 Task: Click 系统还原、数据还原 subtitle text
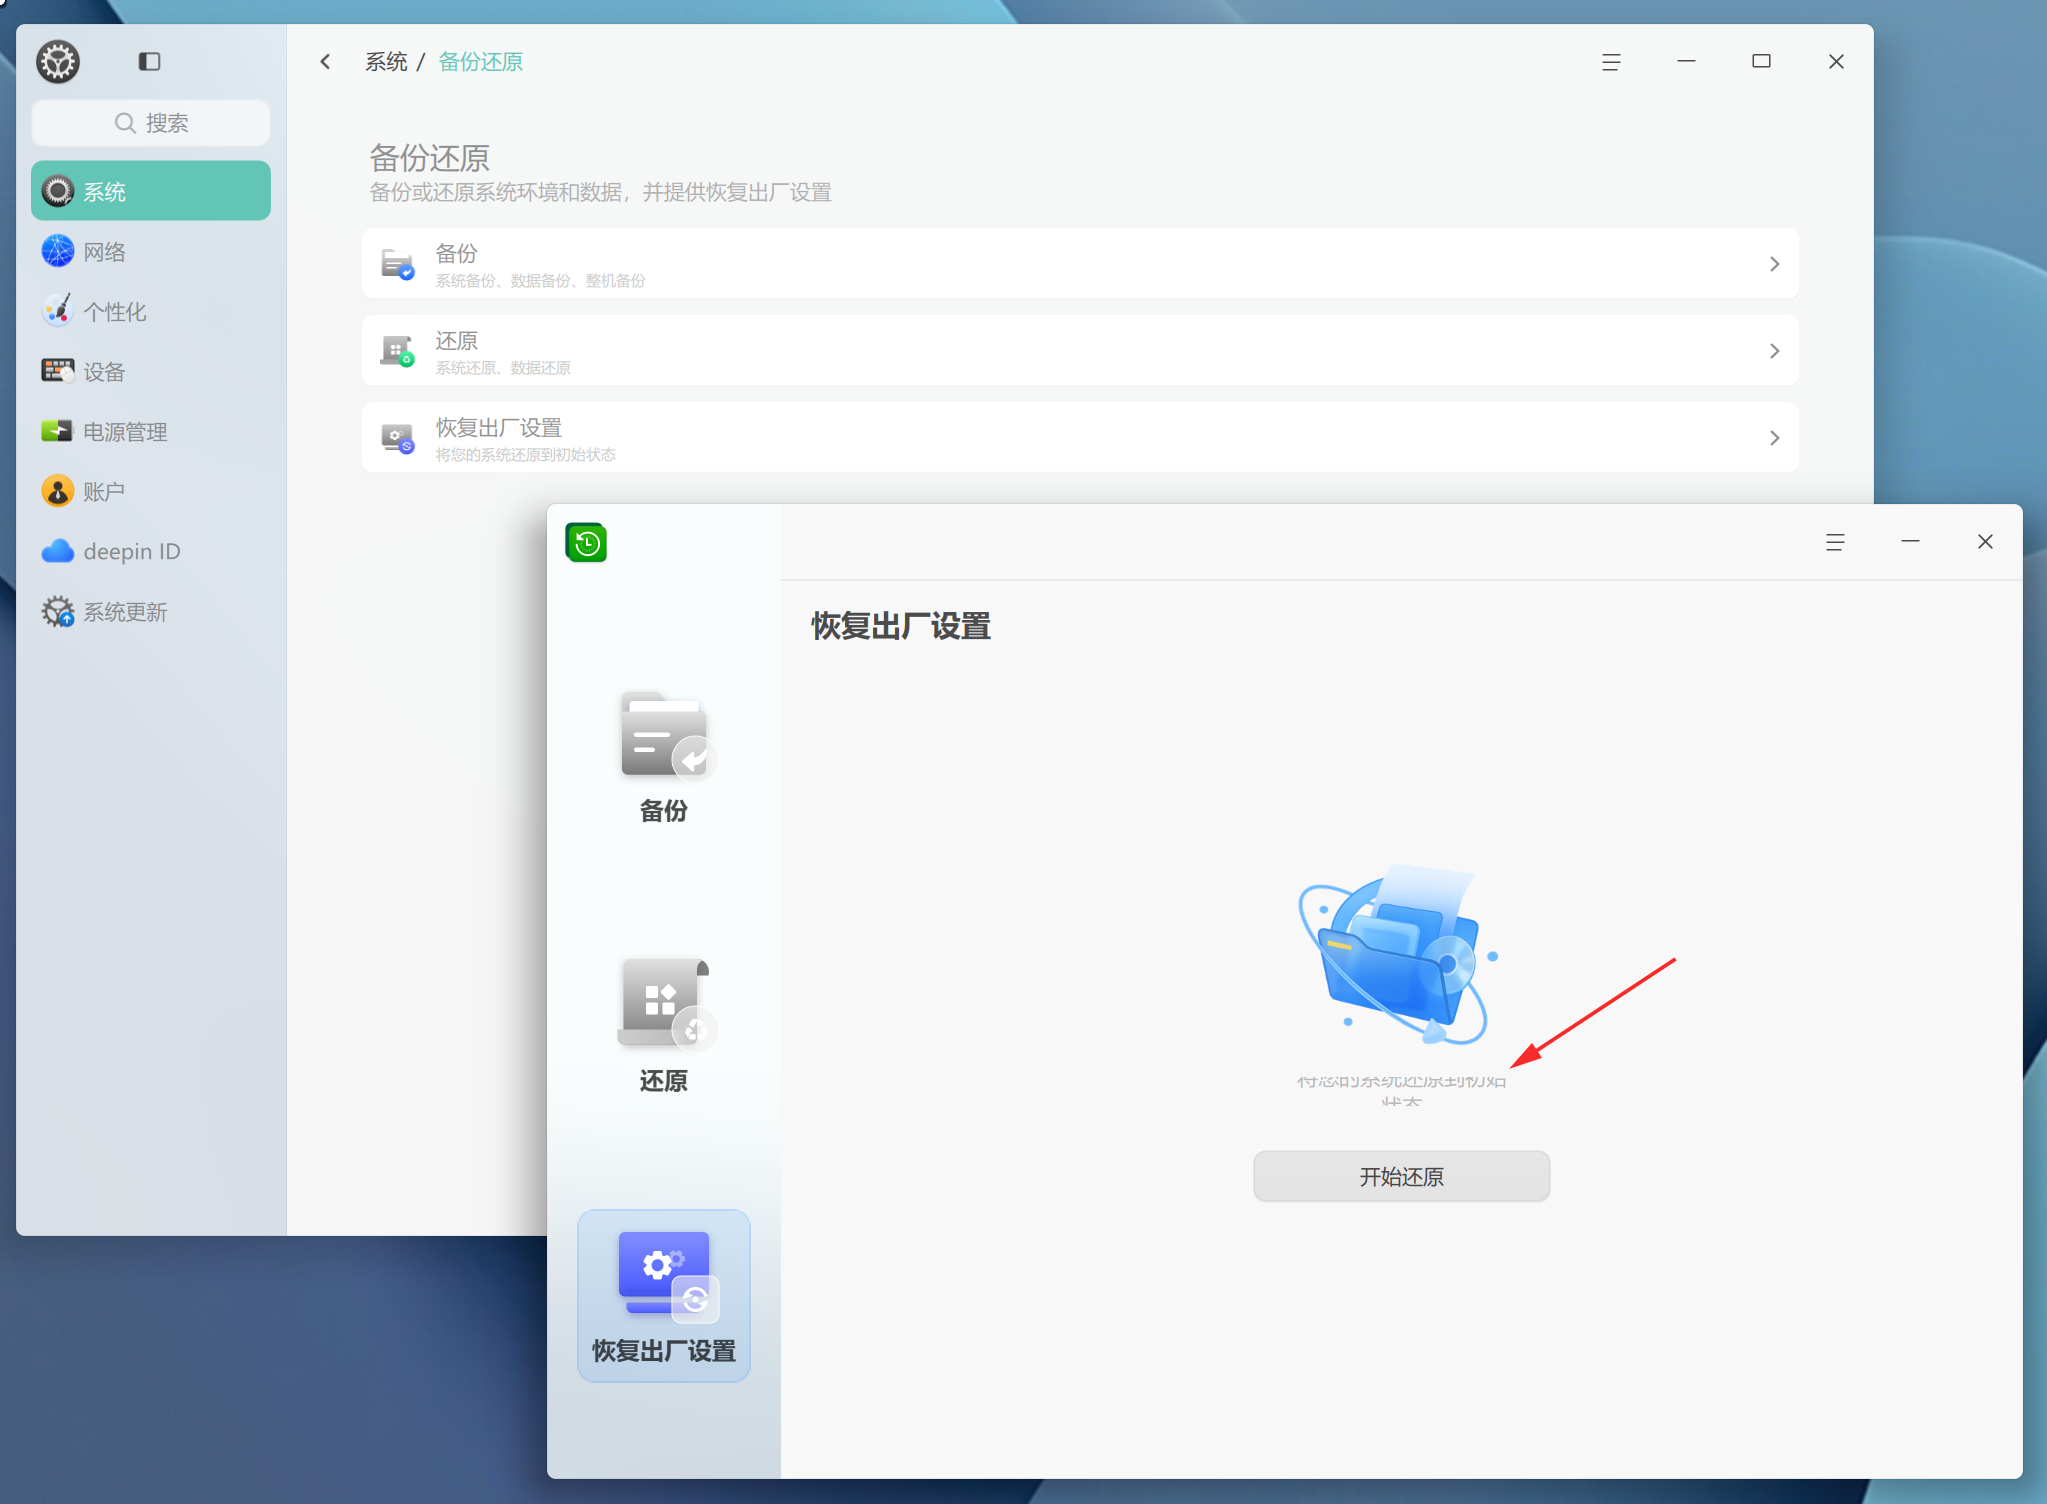[503, 368]
